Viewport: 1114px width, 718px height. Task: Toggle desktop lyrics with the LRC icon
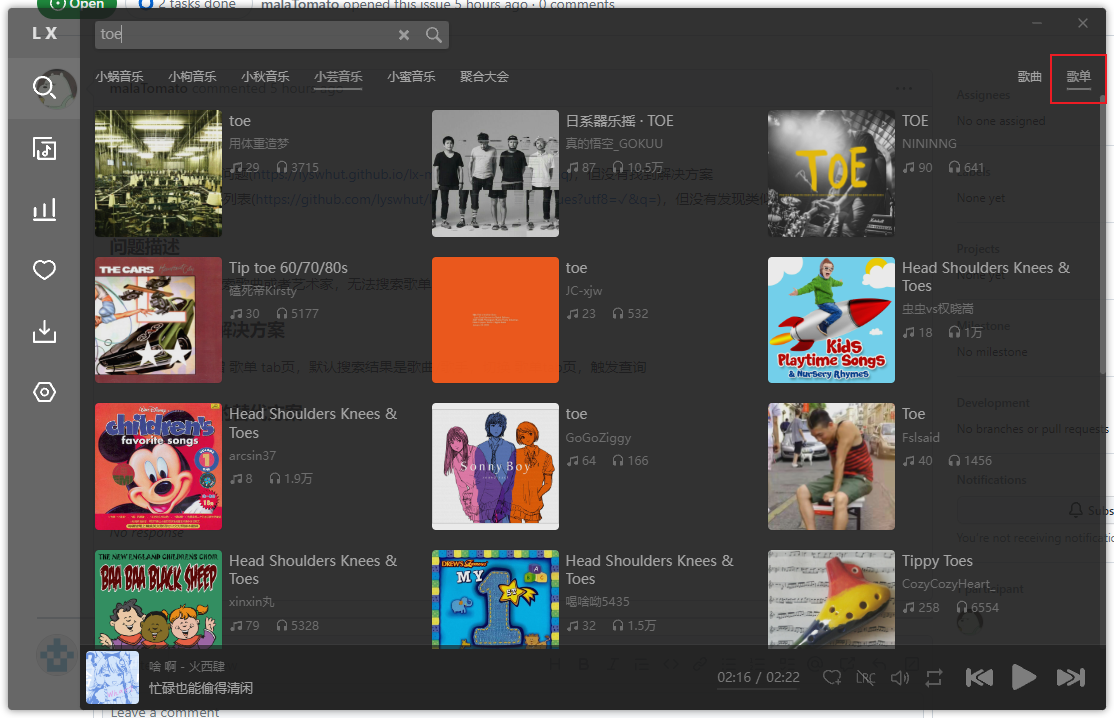point(866,677)
